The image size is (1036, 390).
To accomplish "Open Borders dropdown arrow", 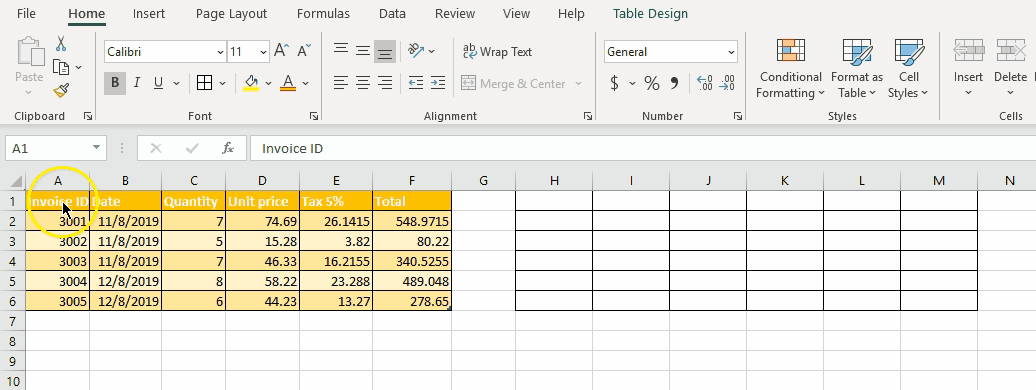I will click(x=223, y=84).
